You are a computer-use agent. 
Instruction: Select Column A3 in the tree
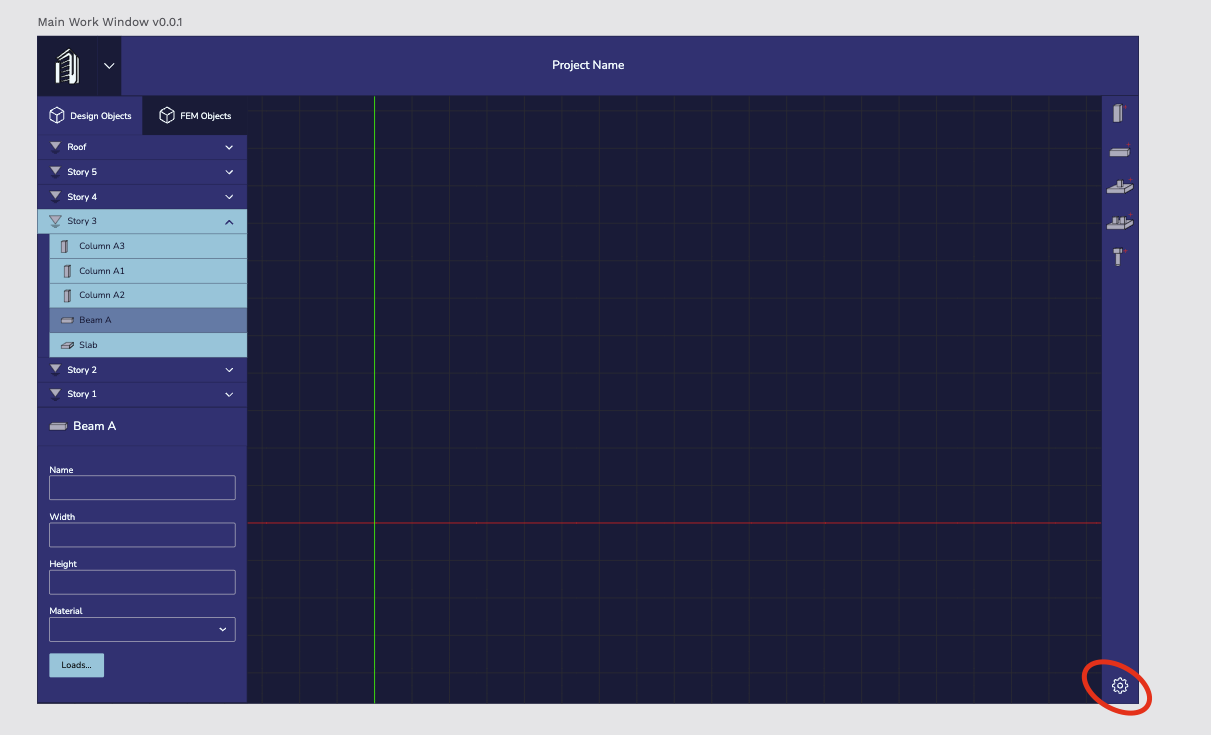pyautogui.click(x=148, y=246)
